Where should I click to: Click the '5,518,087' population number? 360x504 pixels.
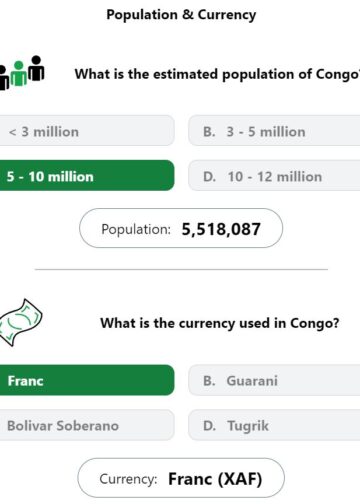221,229
